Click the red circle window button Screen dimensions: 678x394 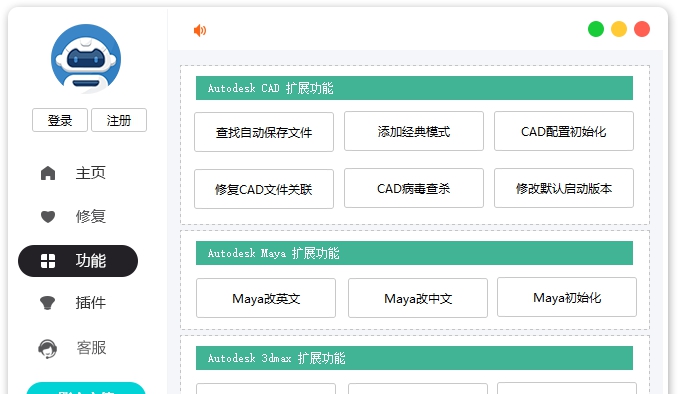click(642, 29)
